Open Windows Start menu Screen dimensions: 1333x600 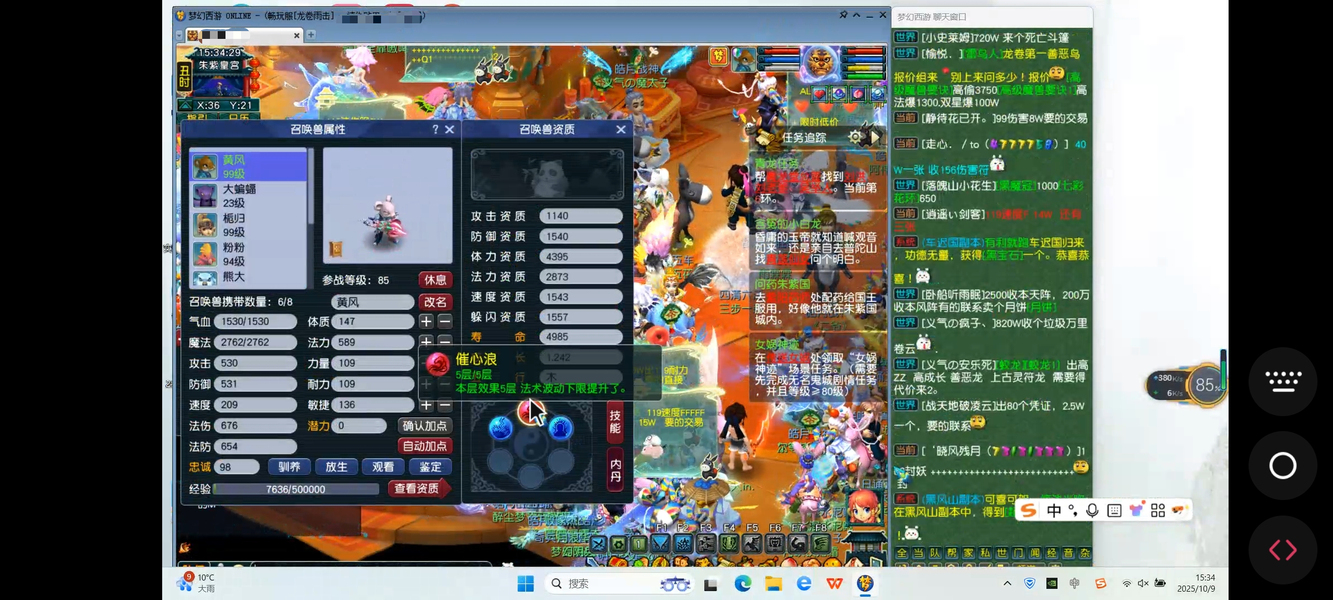coord(525,584)
